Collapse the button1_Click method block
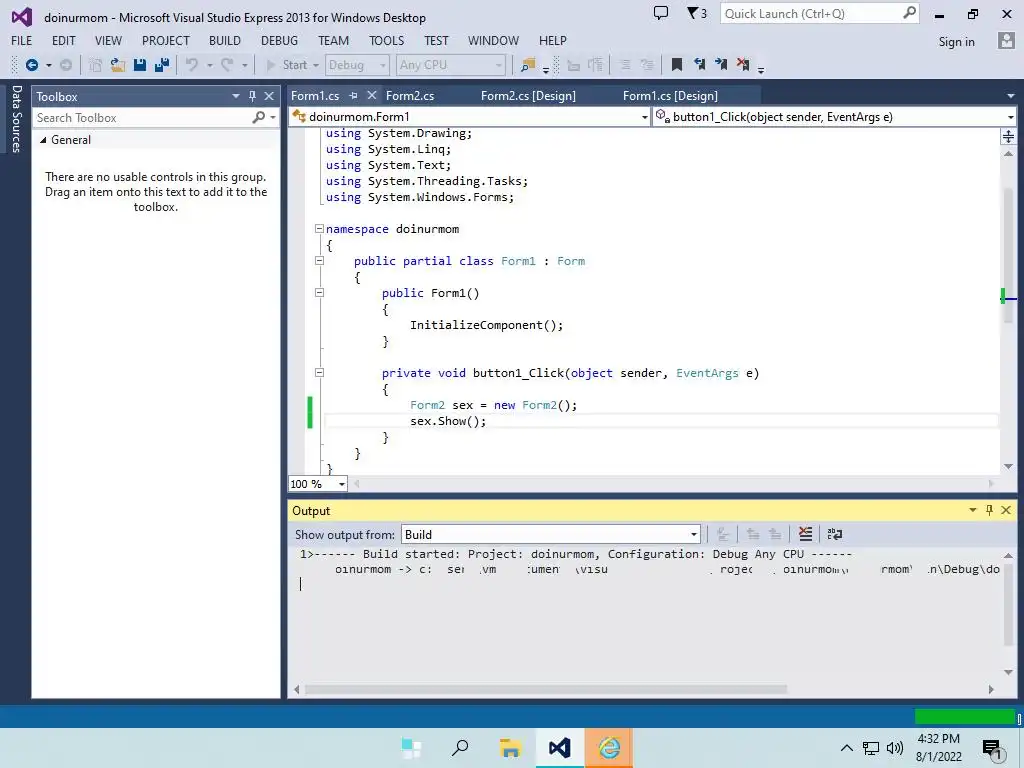Viewport: 1024px width, 768px height. pyautogui.click(x=319, y=373)
